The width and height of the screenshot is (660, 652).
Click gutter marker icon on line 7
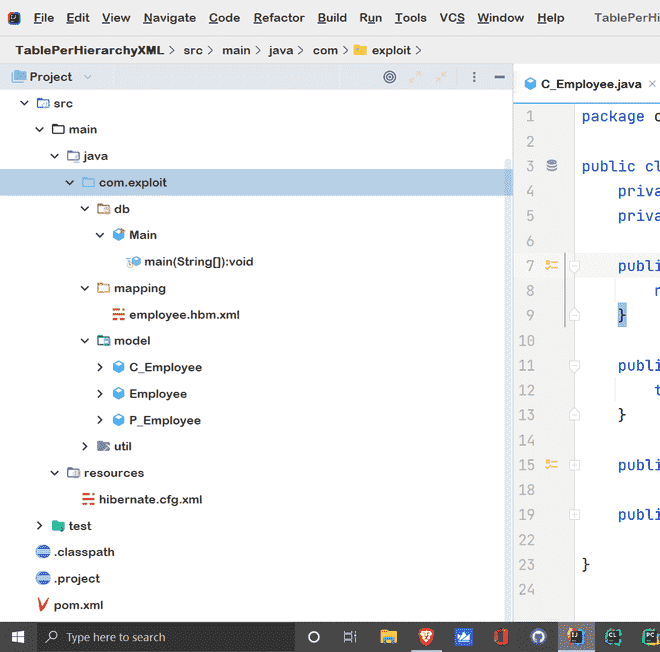(551, 265)
